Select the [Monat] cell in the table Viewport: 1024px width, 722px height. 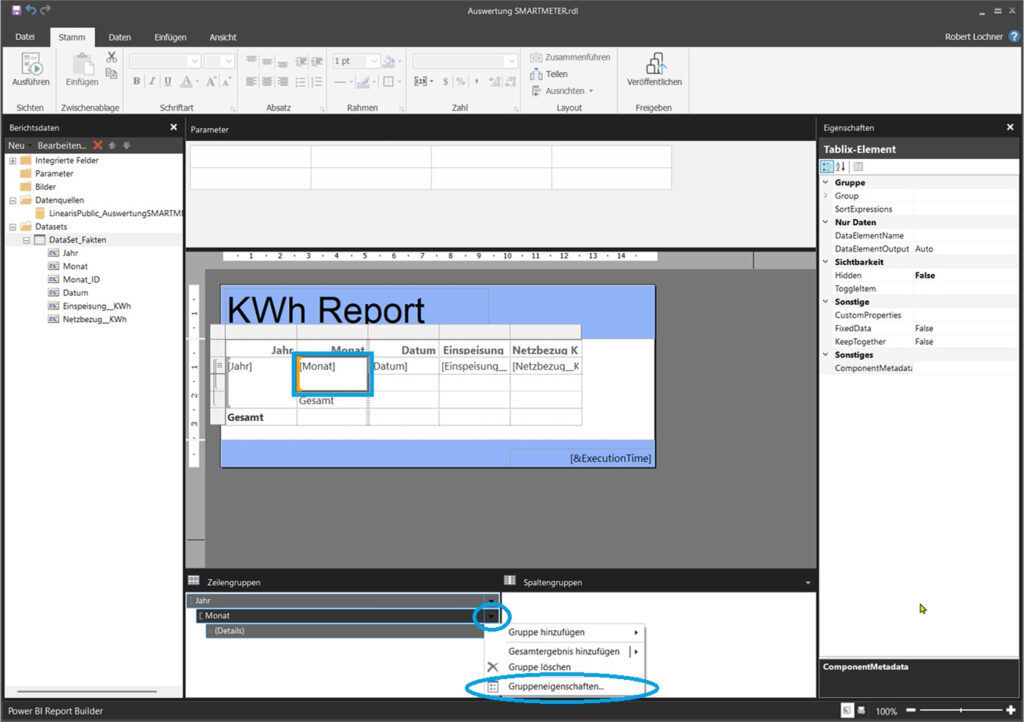click(332, 367)
